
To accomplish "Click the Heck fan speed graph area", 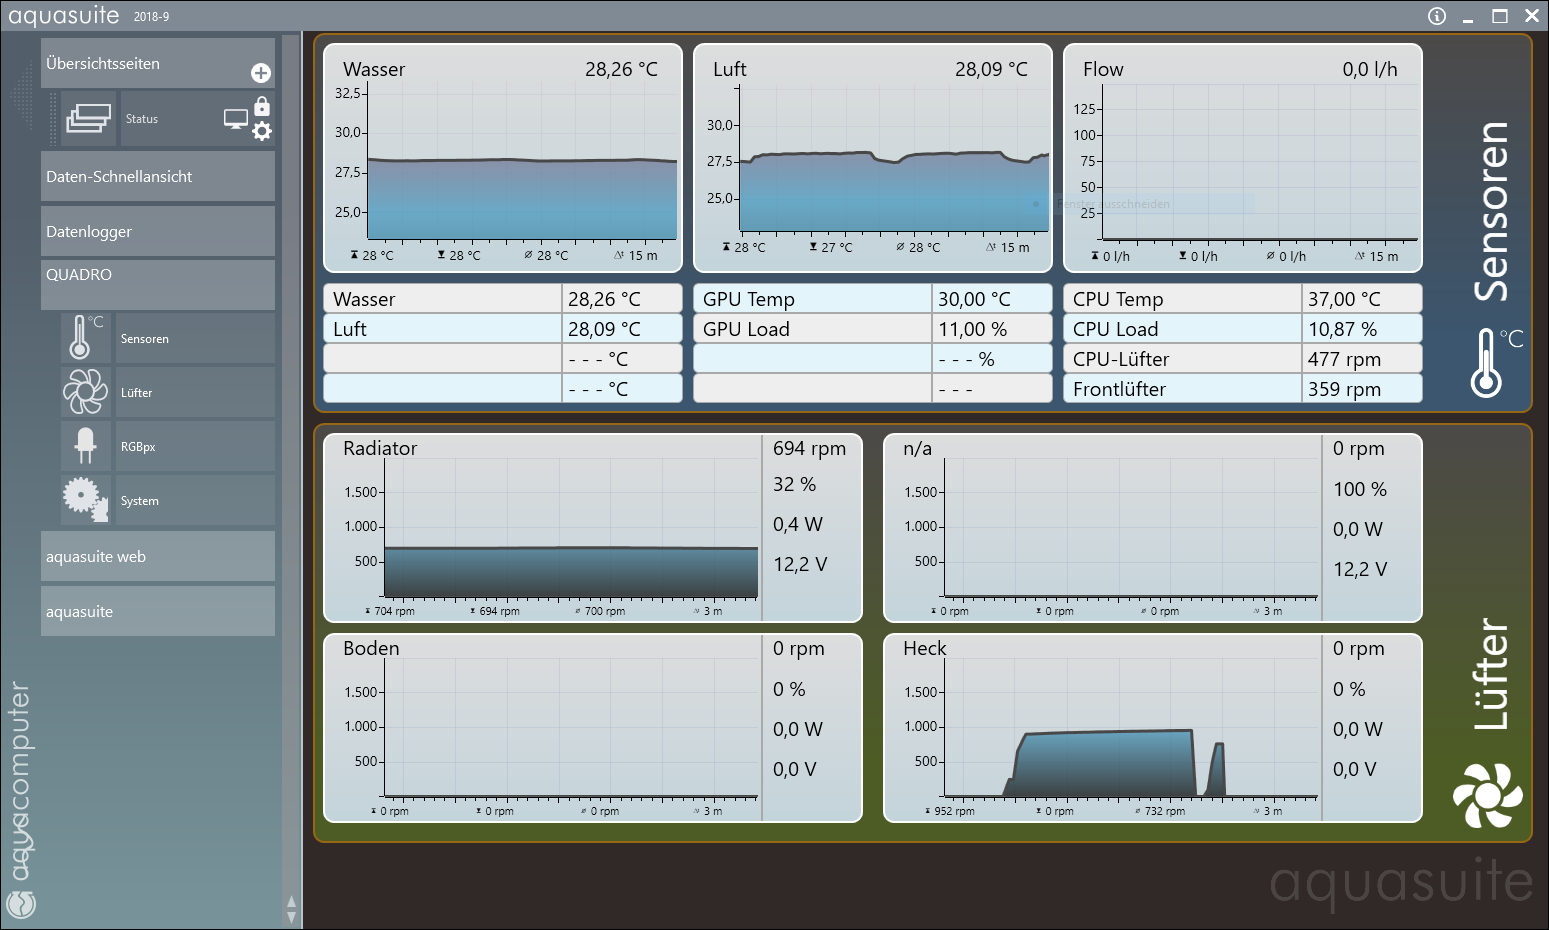I will pyautogui.click(x=1131, y=727).
